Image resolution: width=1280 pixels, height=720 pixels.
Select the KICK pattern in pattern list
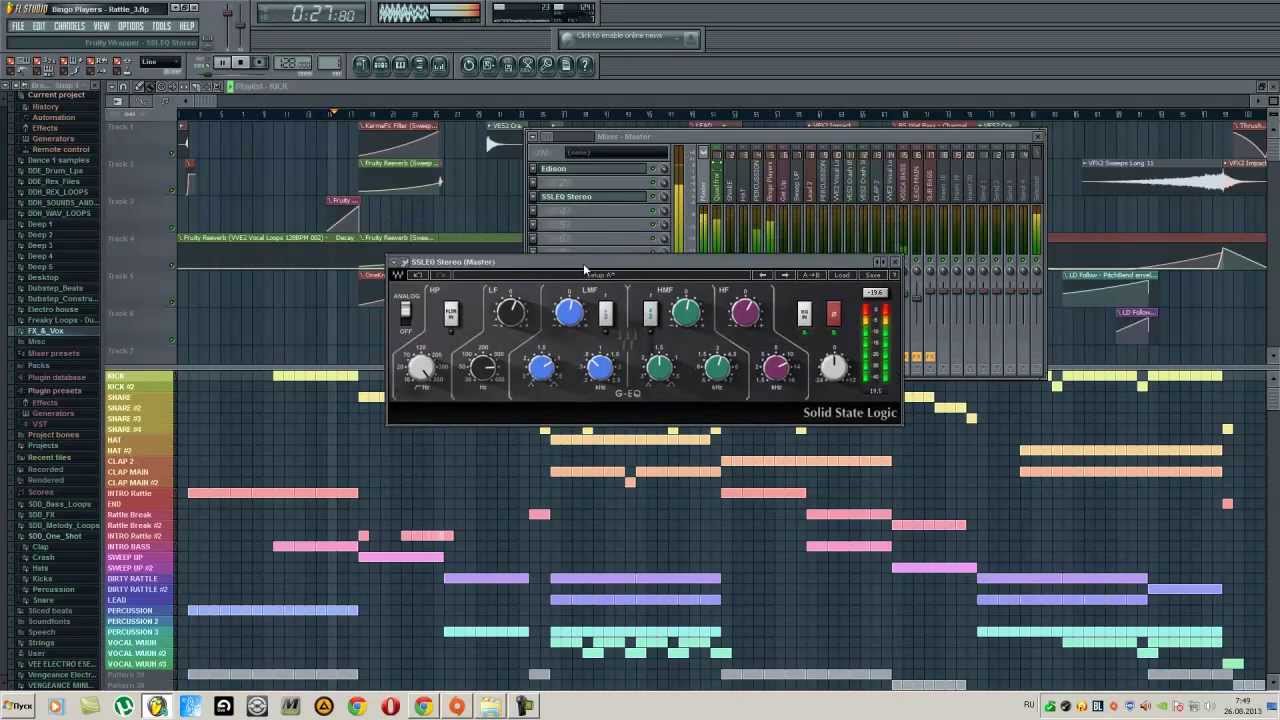[139, 376]
